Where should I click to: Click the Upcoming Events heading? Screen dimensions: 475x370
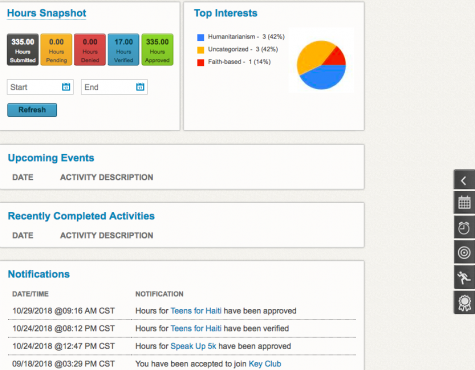click(x=51, y=158)
